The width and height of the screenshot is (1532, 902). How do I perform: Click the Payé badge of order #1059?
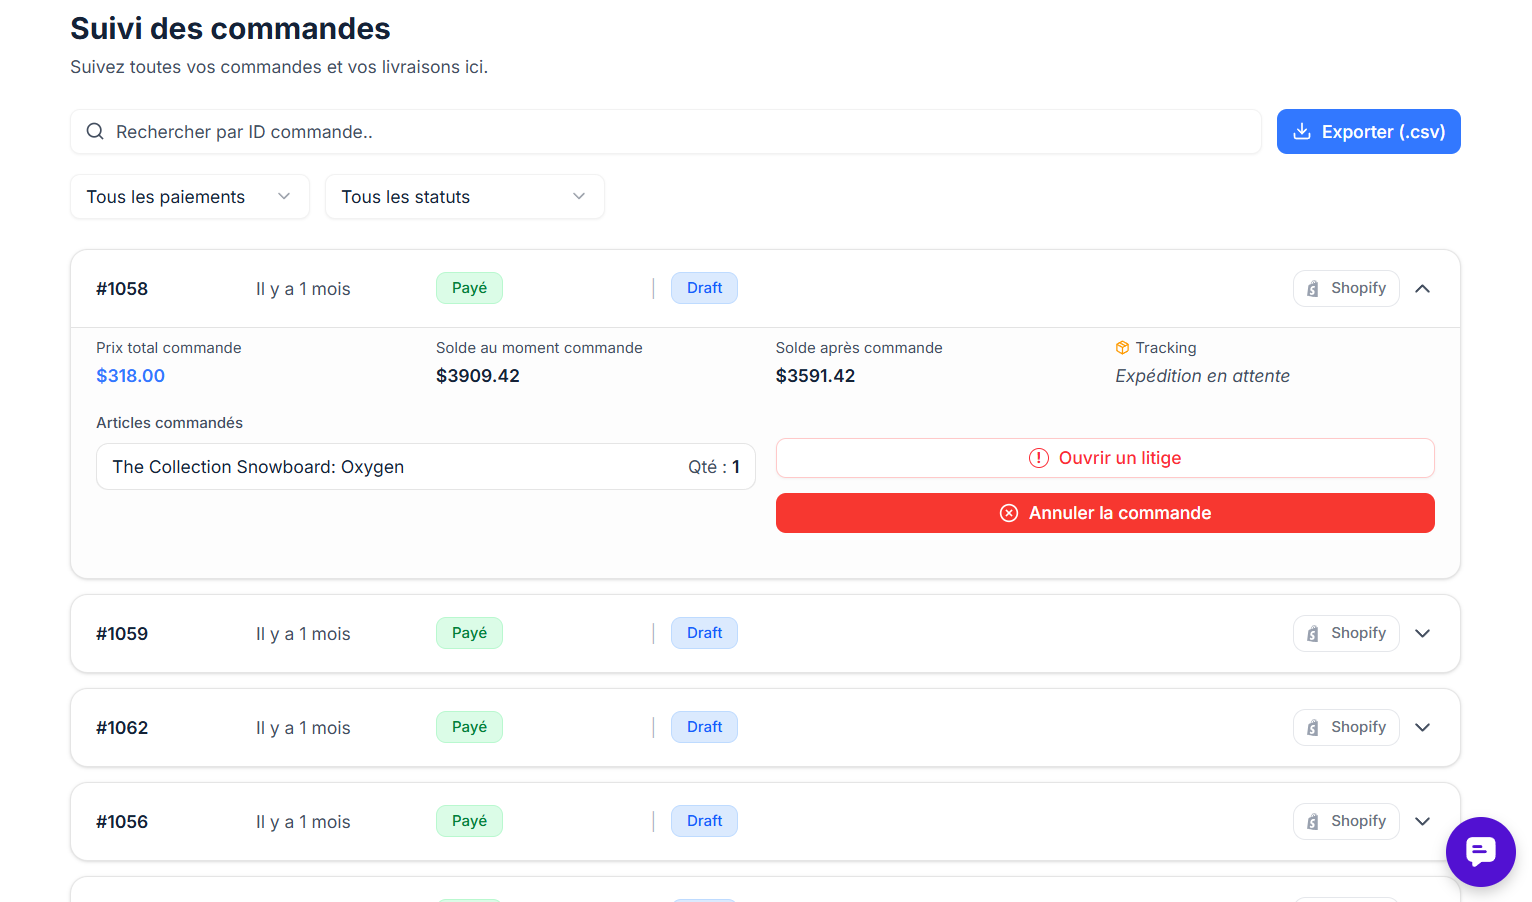tap(469, 633)
